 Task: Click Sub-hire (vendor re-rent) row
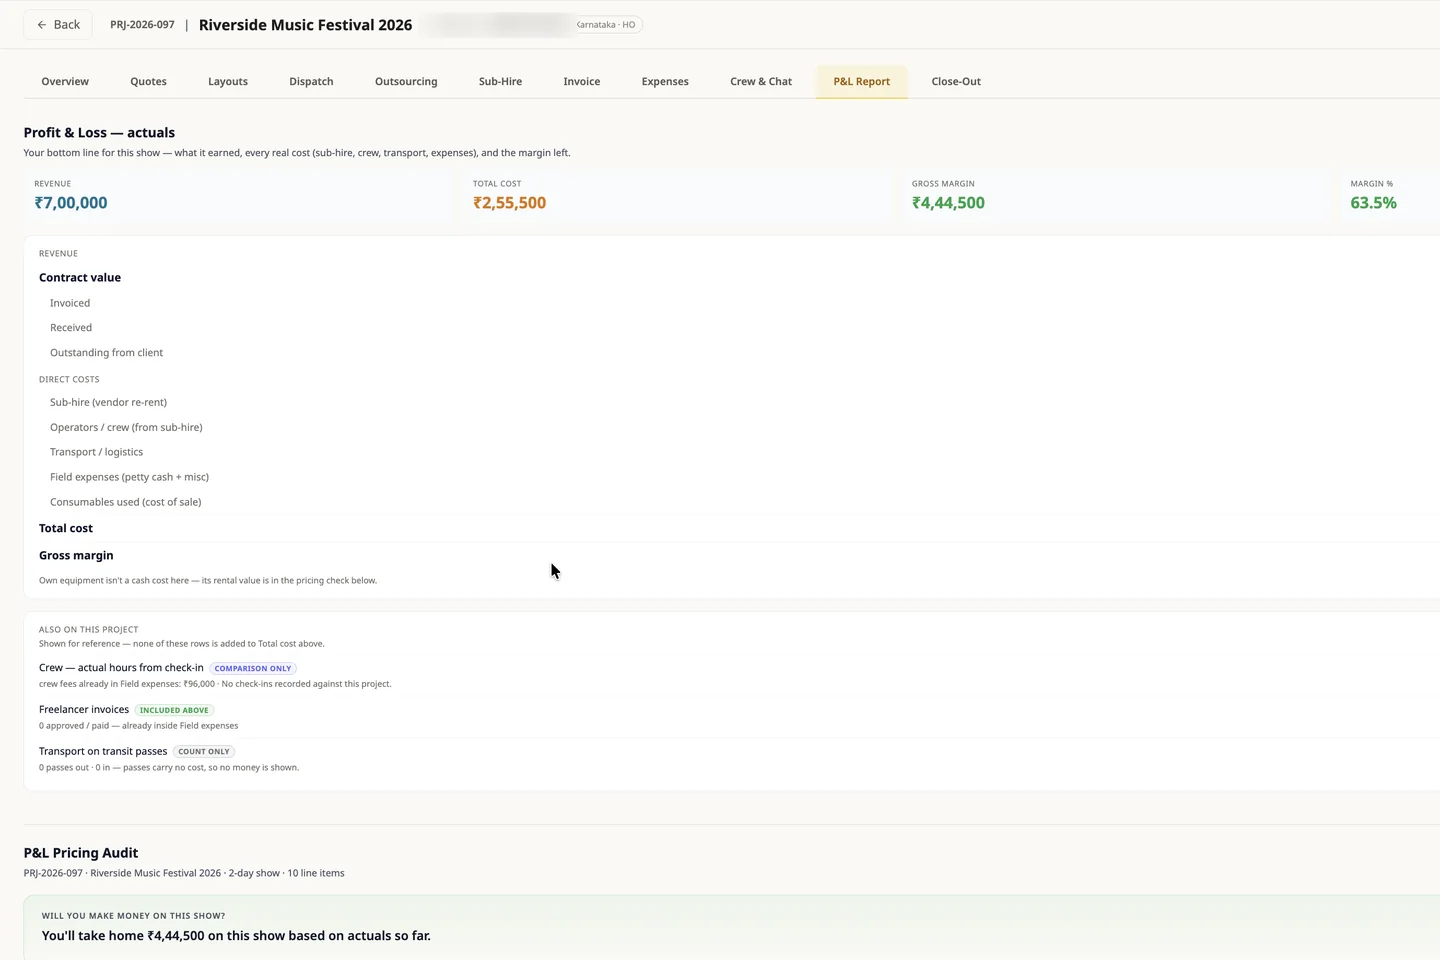click(x=739, y=402)
